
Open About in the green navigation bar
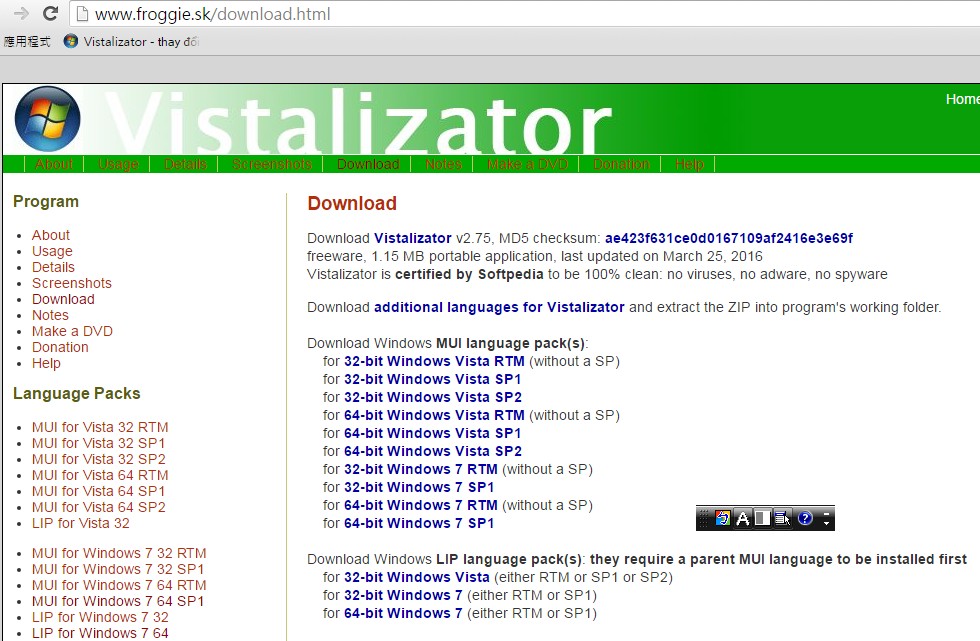point(54,164)
